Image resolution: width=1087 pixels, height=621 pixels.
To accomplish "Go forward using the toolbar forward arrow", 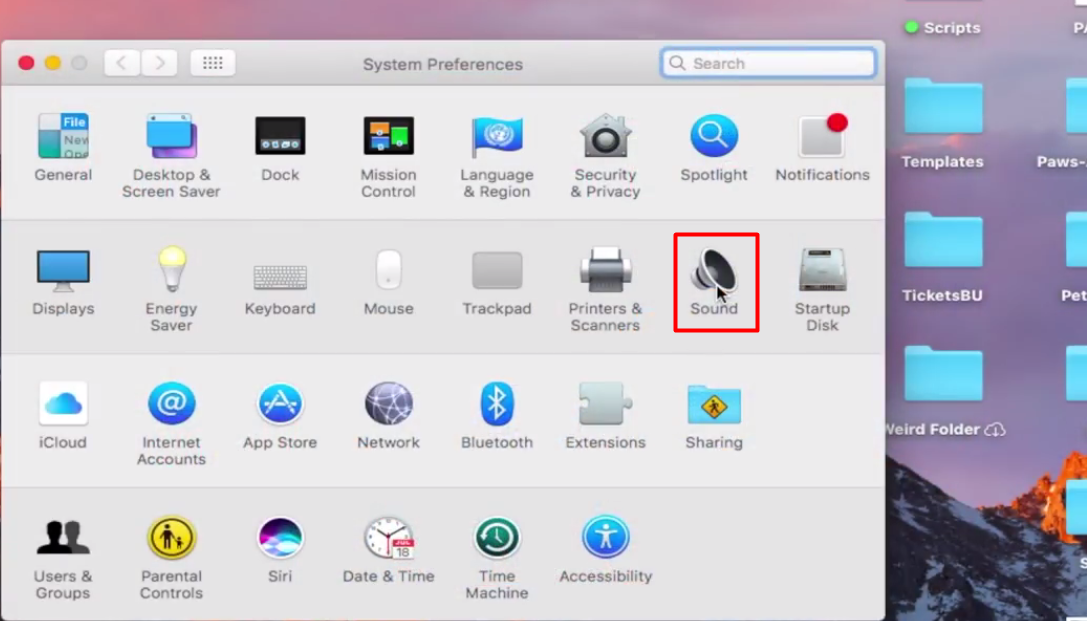I will coord(159,63).
